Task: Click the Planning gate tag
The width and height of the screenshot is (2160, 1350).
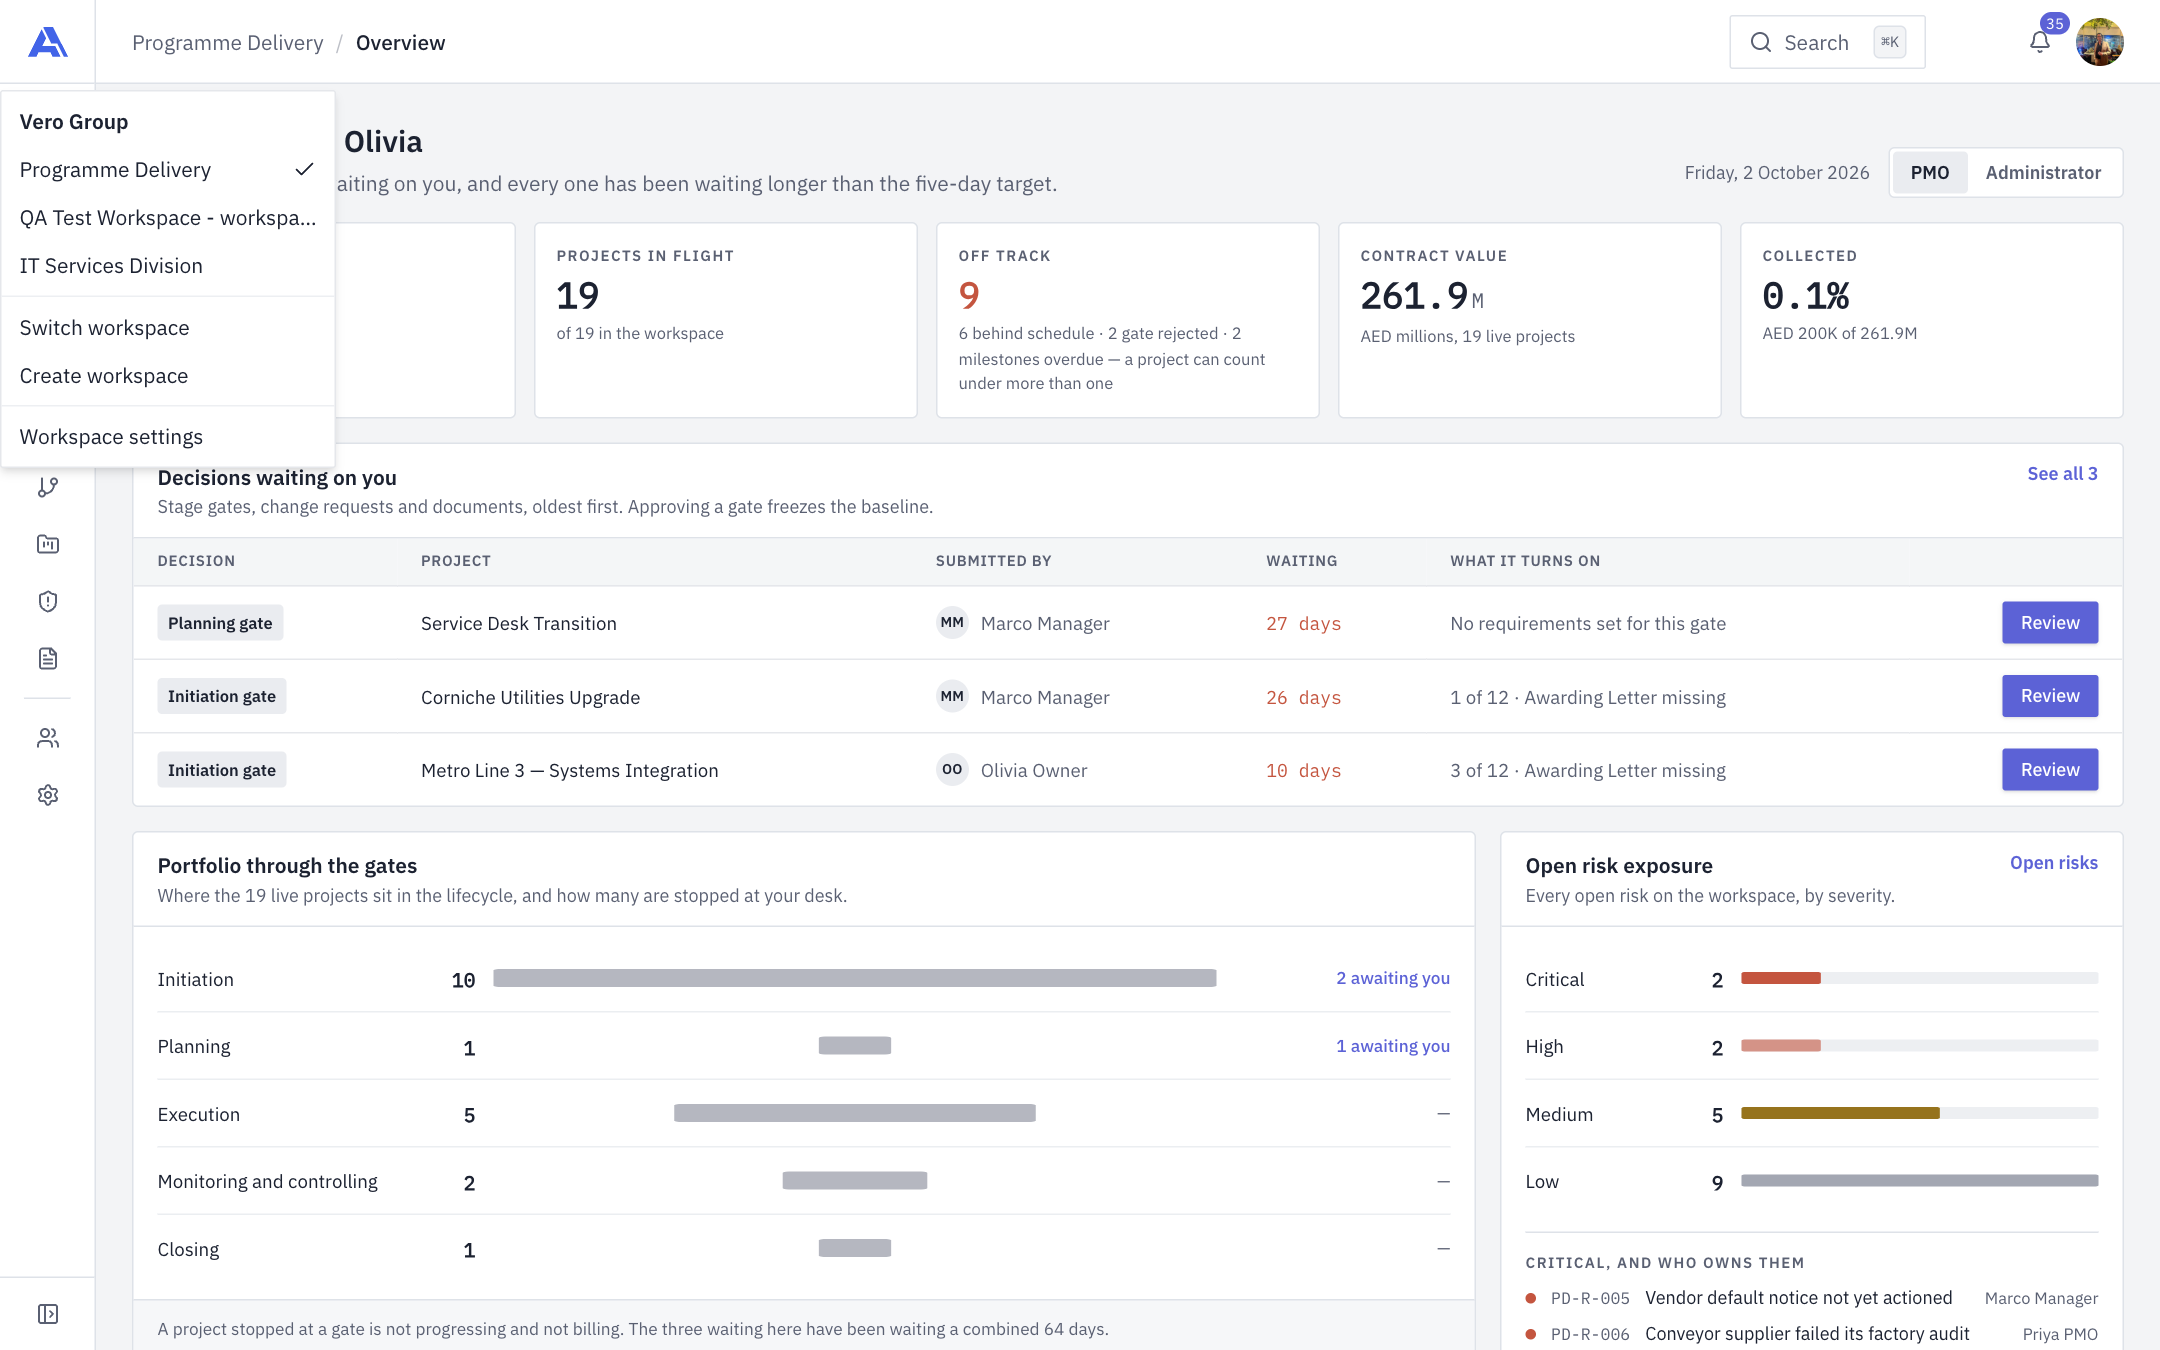Action: [x=220, y=623]
